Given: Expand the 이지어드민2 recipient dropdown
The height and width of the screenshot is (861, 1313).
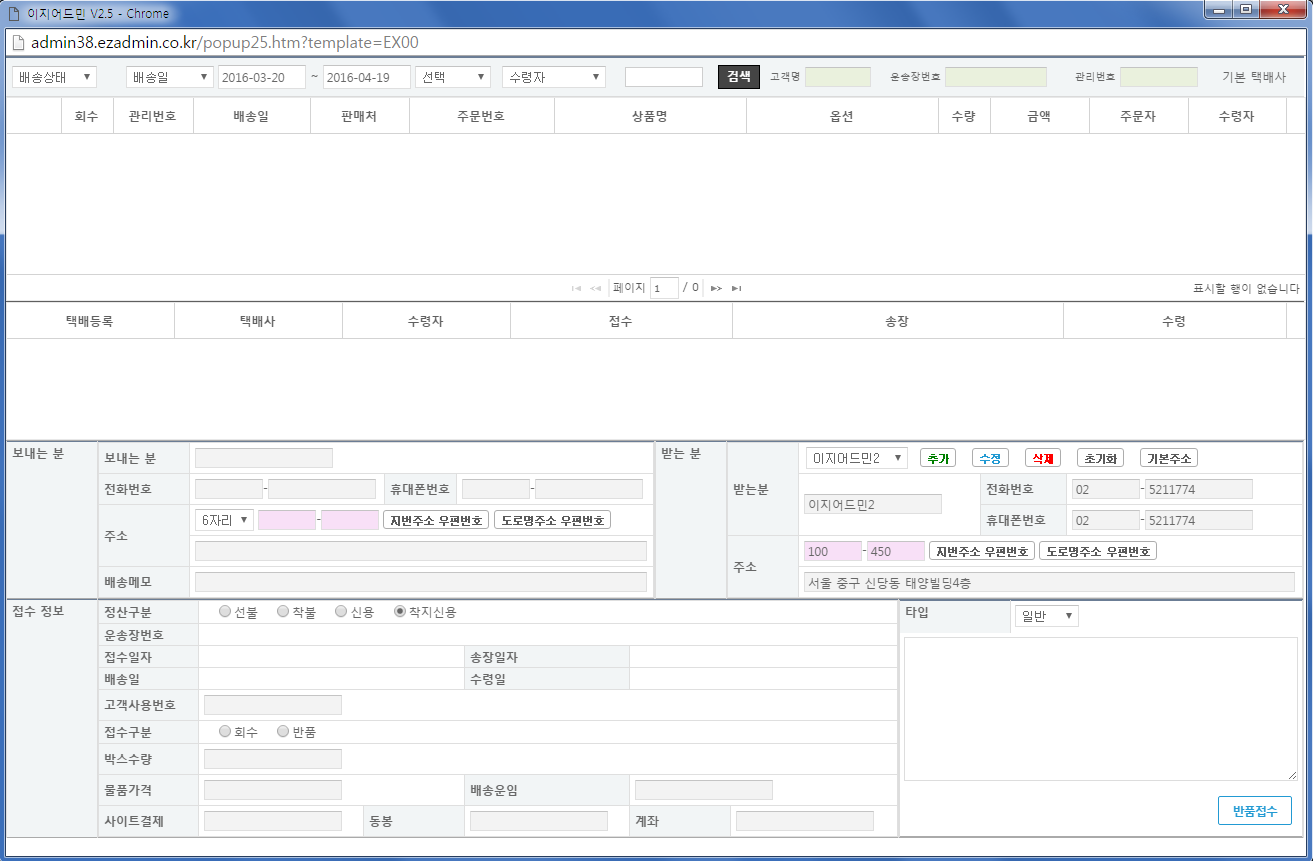Looking at the screenshot, I should [x=857, y=458].
